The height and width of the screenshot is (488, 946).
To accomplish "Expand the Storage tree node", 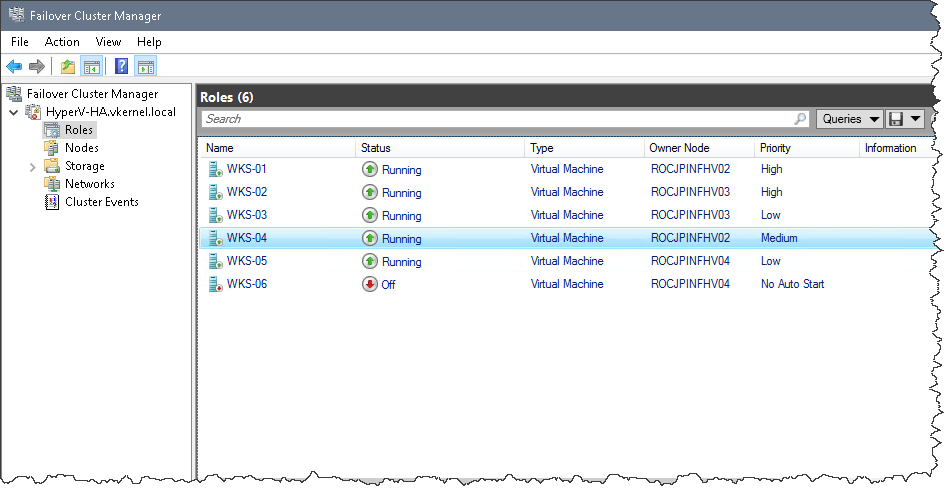I will (33, 166).
